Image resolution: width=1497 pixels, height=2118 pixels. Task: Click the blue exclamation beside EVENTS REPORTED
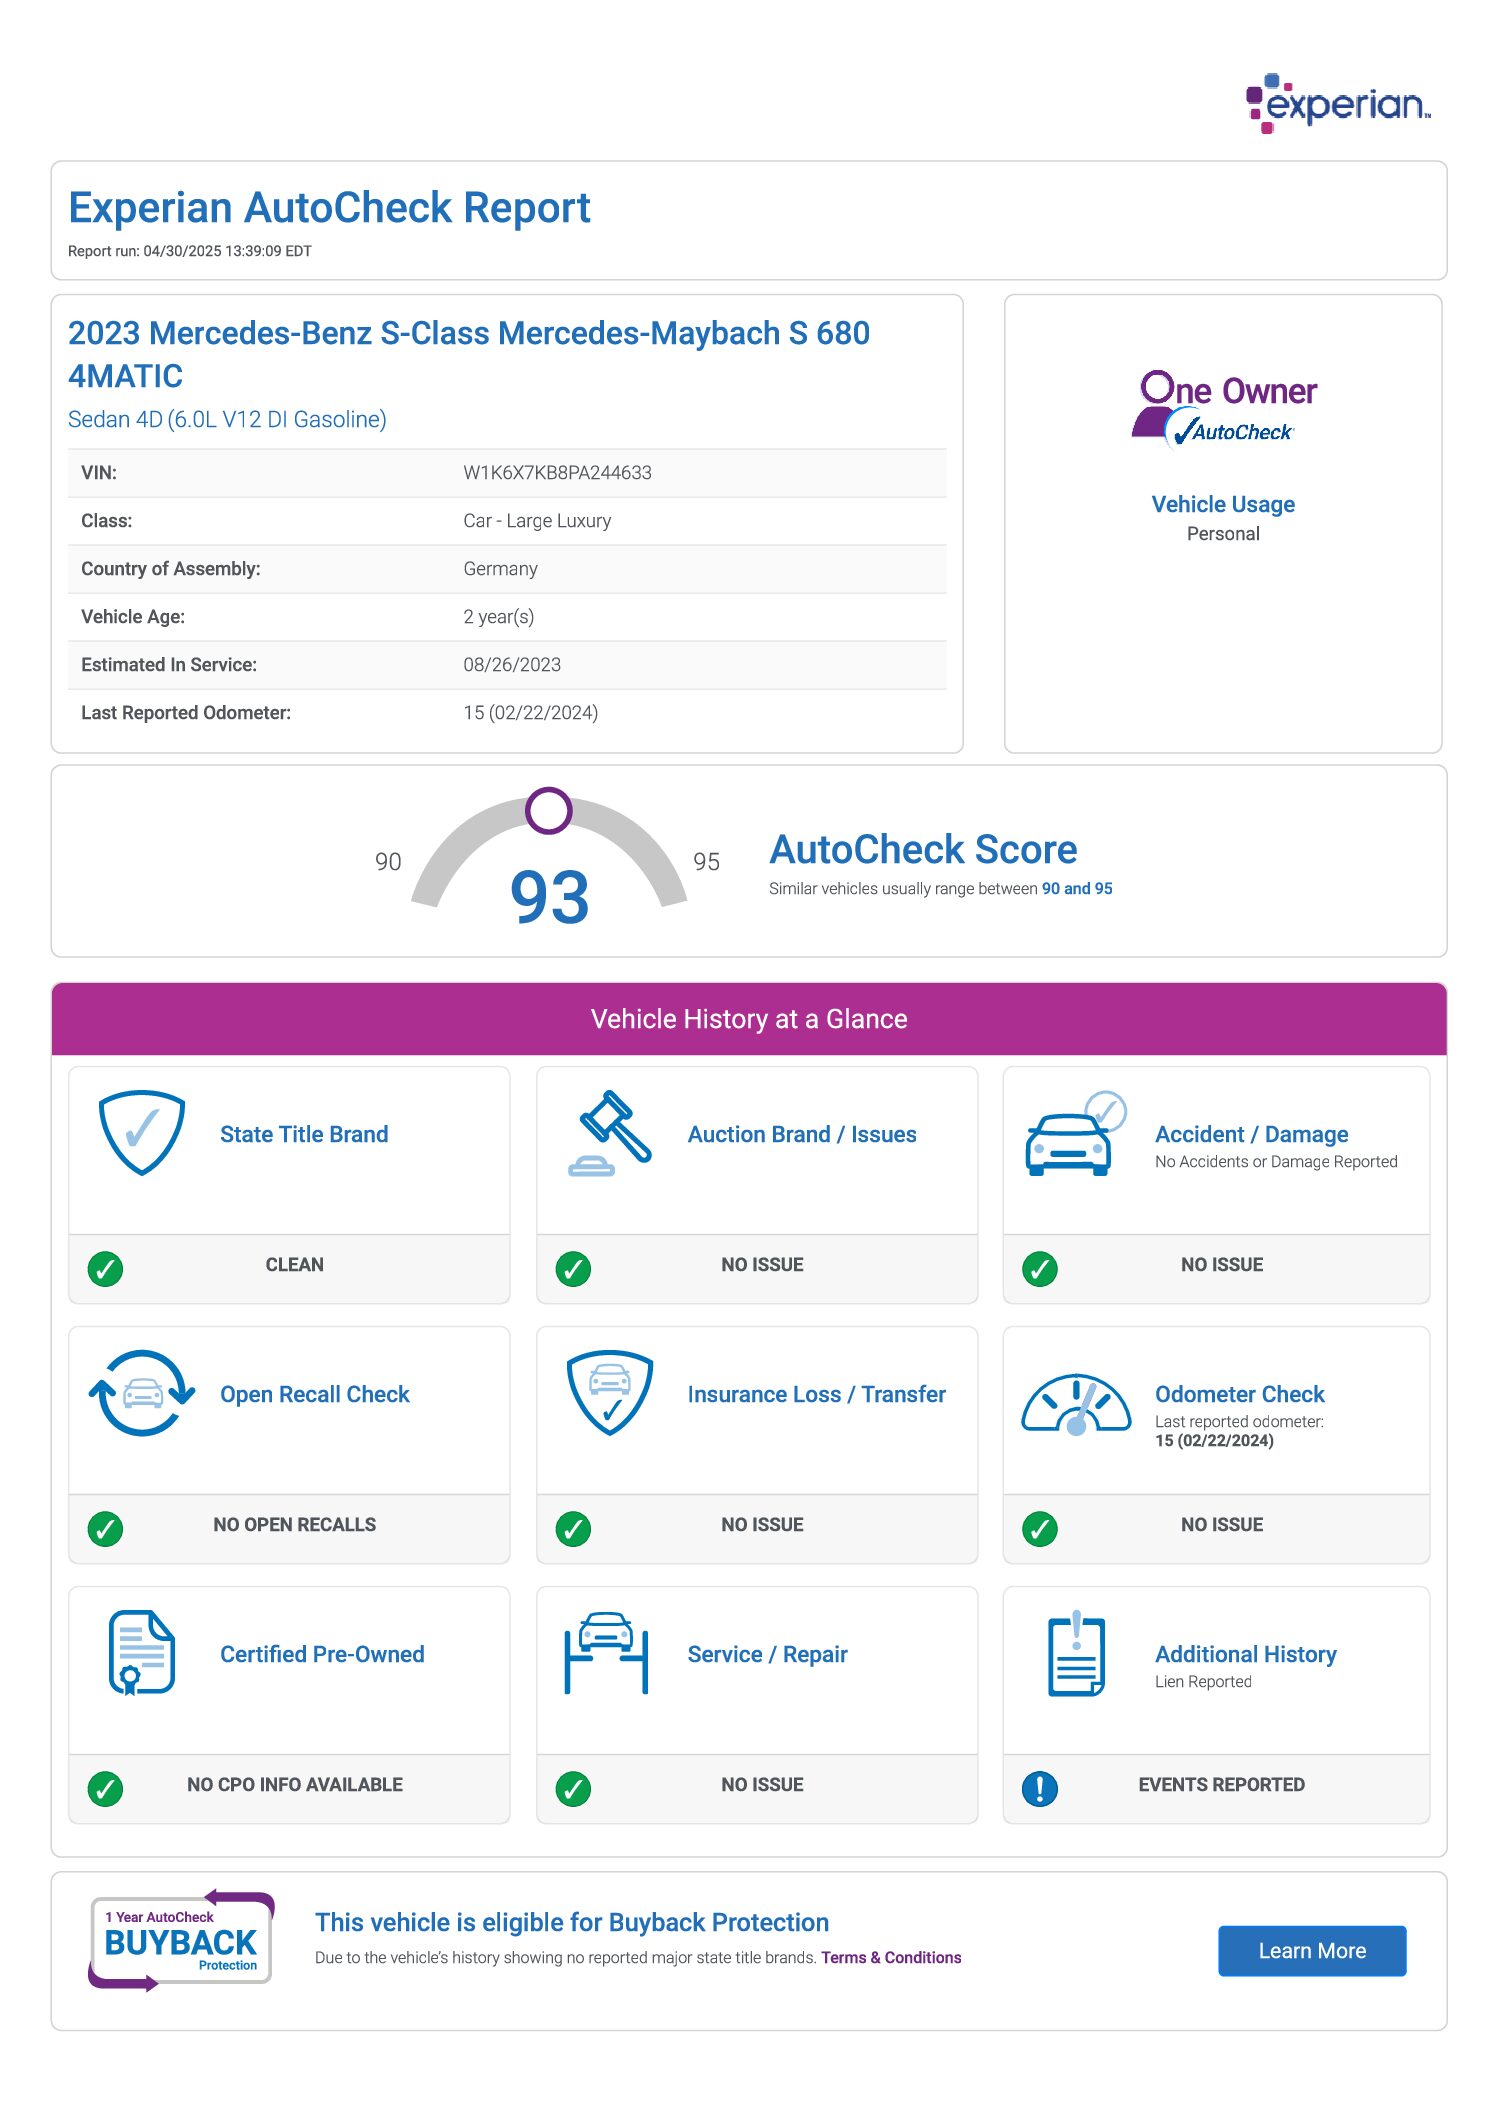(x=1040, y=1788)
